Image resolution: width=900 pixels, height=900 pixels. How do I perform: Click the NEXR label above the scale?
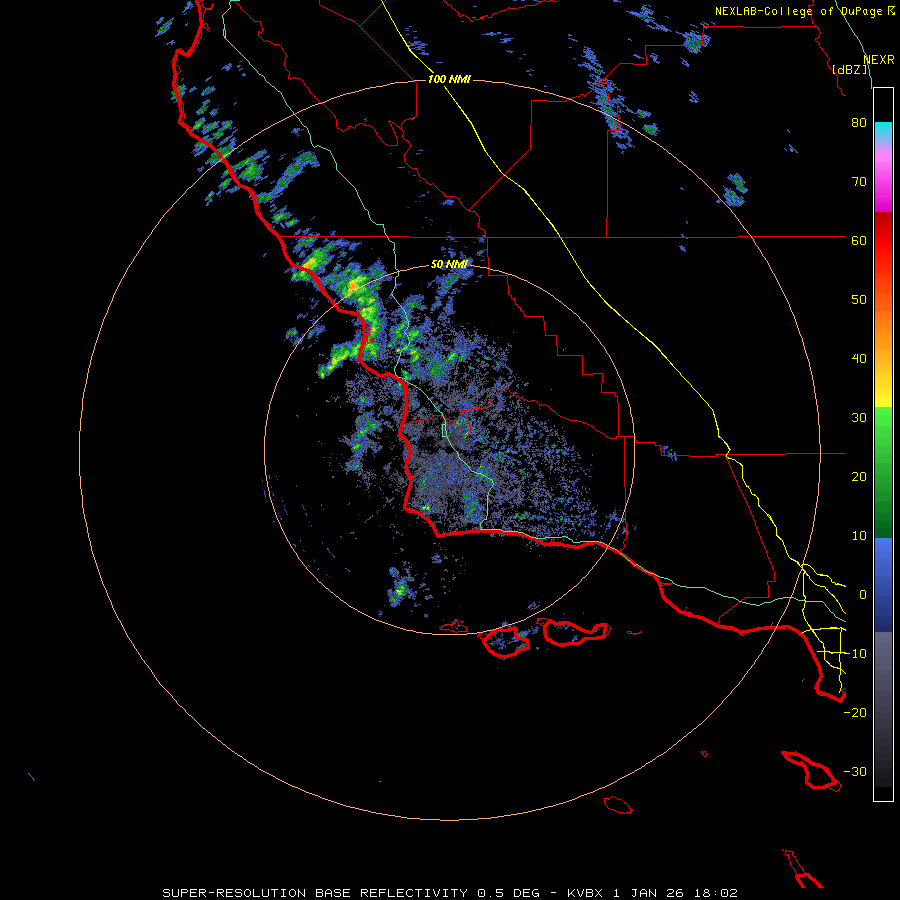(x=879, y=60)
